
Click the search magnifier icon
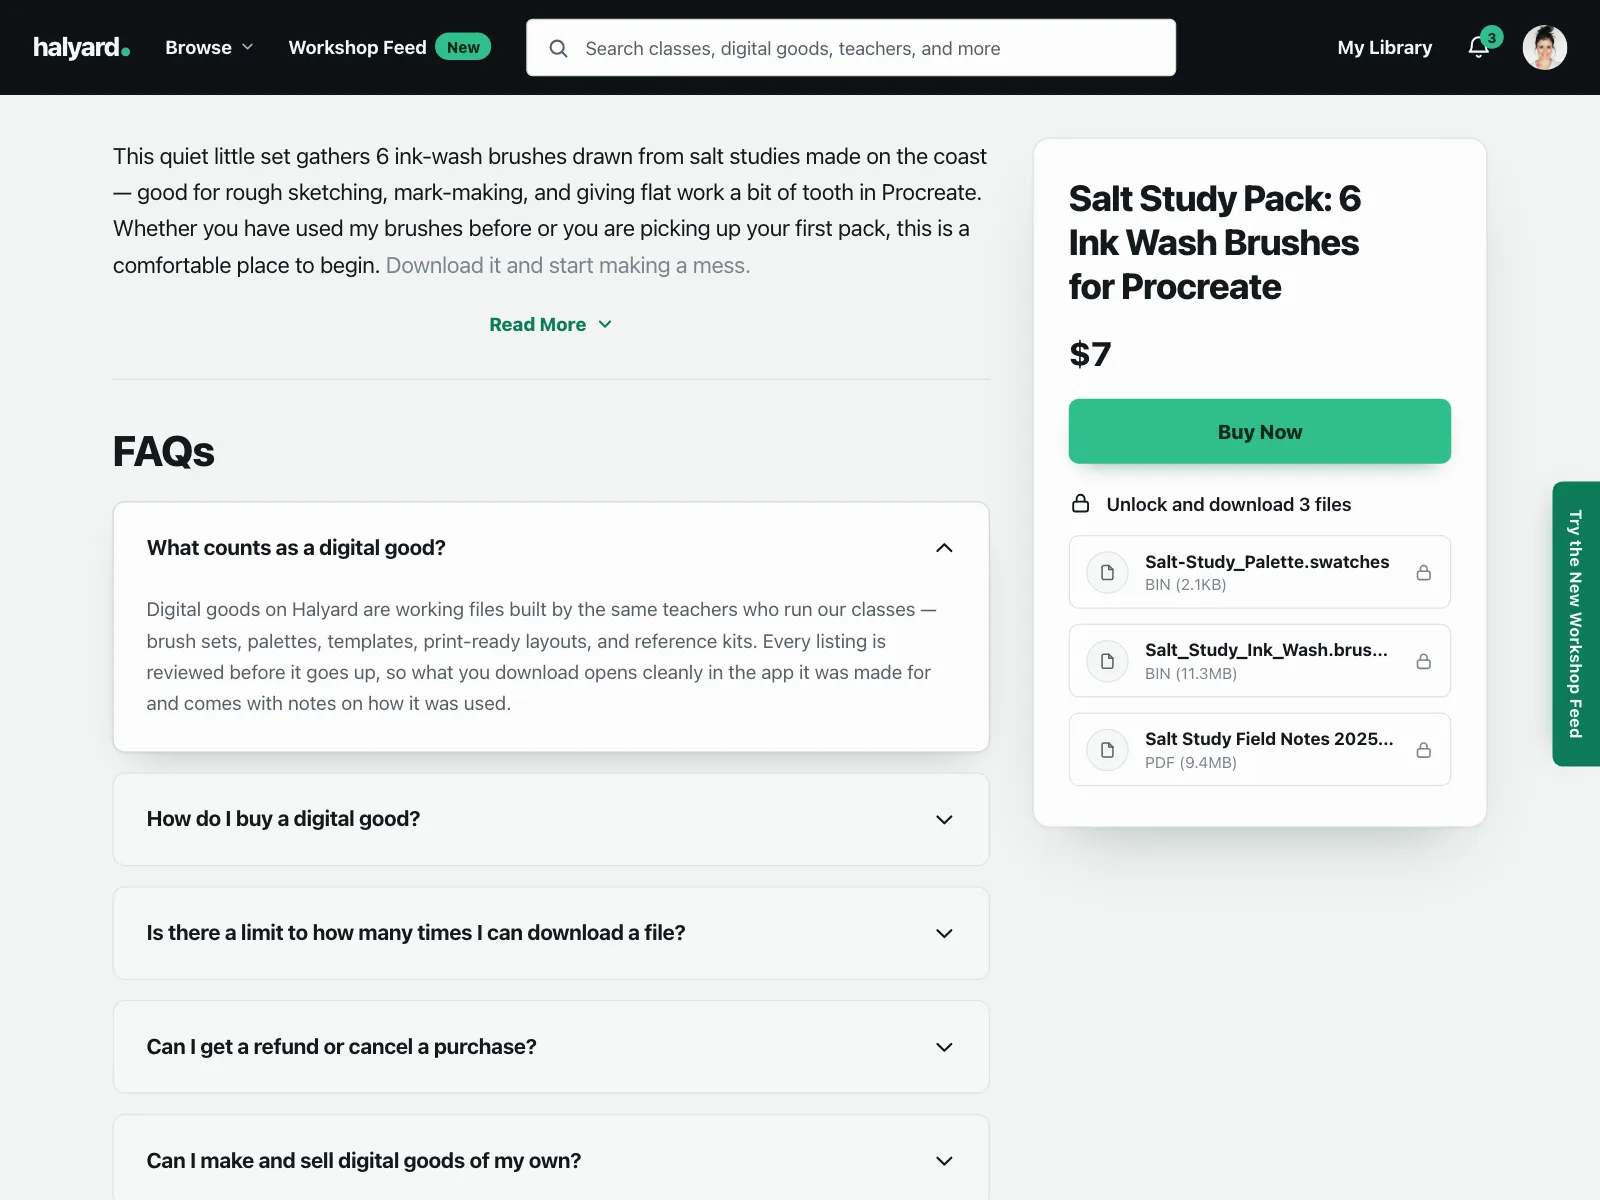pyautogui.click(x=558, y=48)
